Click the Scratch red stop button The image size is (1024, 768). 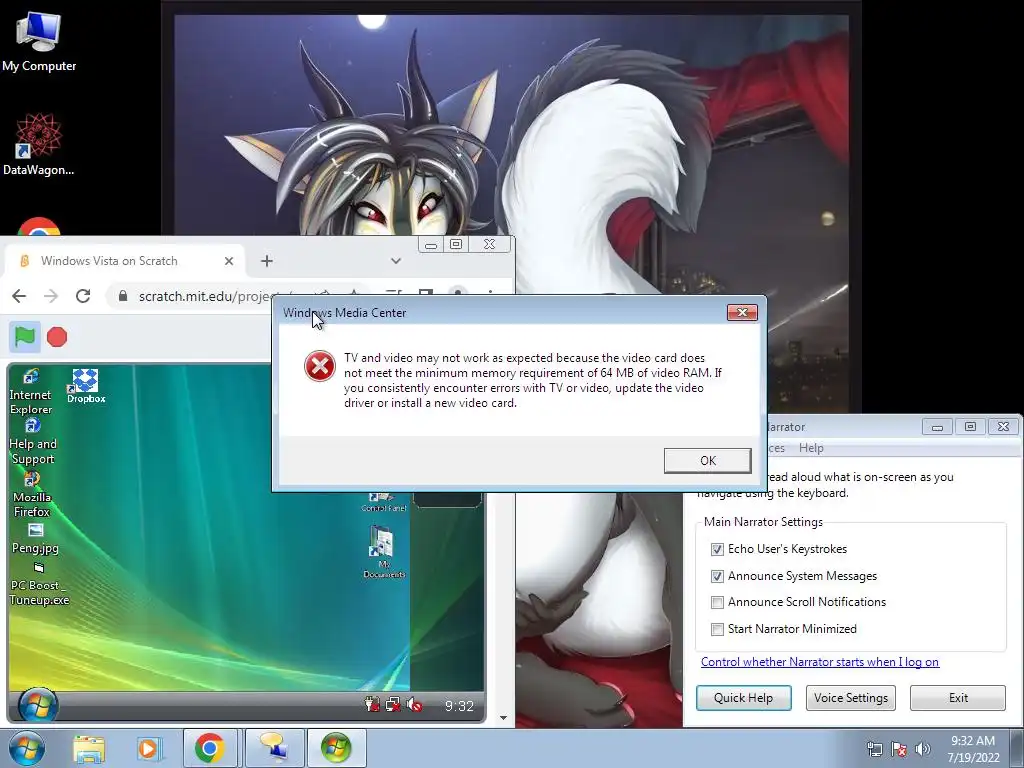[x=57, y=337]
